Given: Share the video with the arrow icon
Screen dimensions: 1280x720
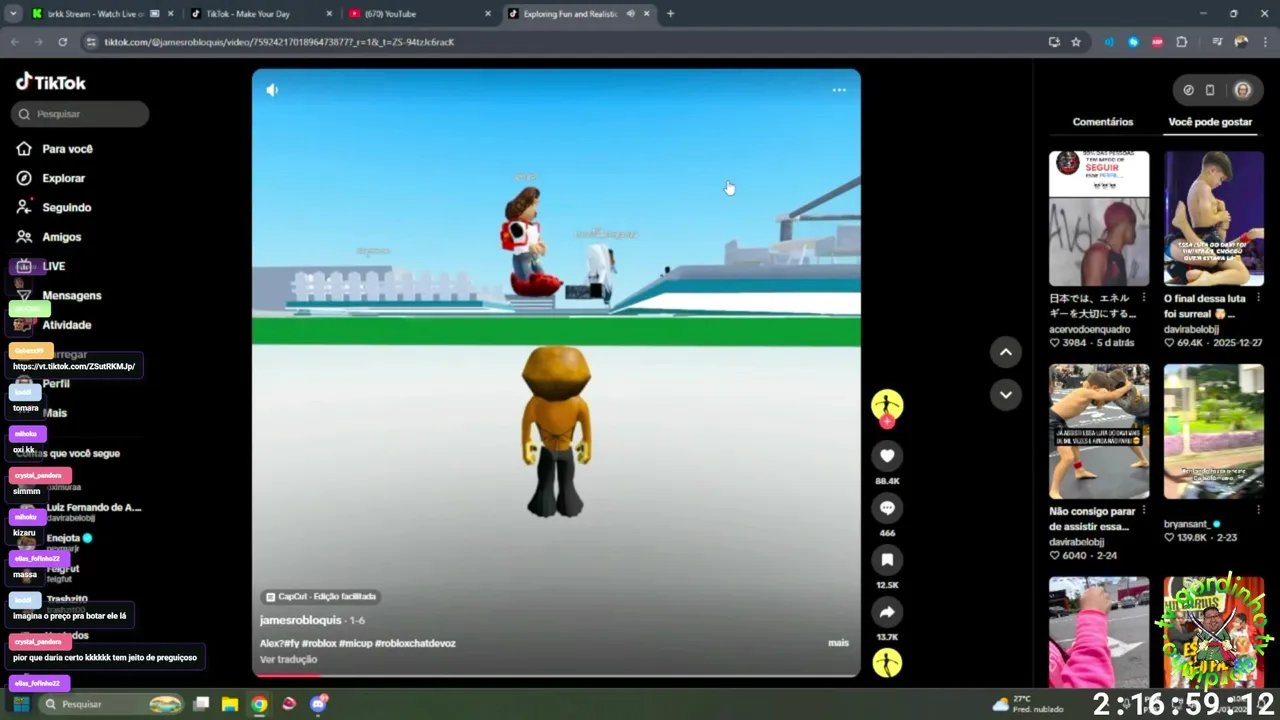Looking at the screenshot, I should [x=887, y=612].
